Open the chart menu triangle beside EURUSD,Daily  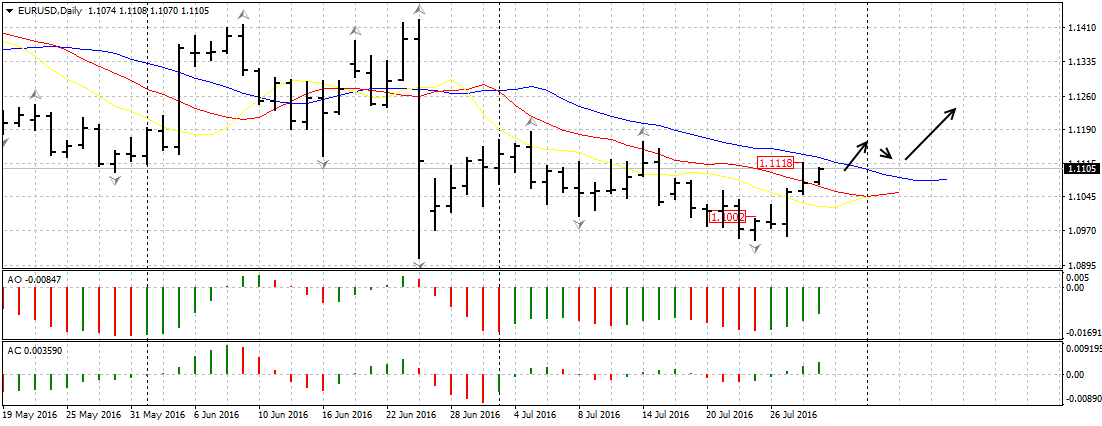9,10
